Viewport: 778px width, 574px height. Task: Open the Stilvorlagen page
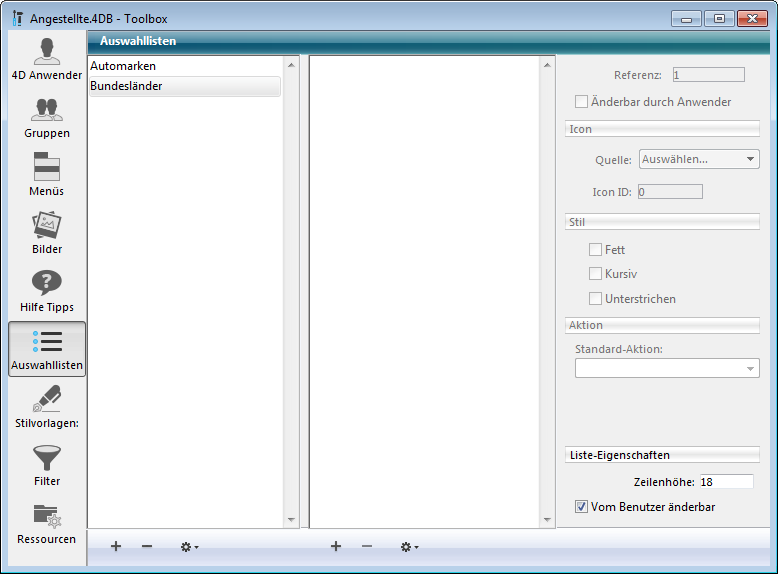click(46, 407)
